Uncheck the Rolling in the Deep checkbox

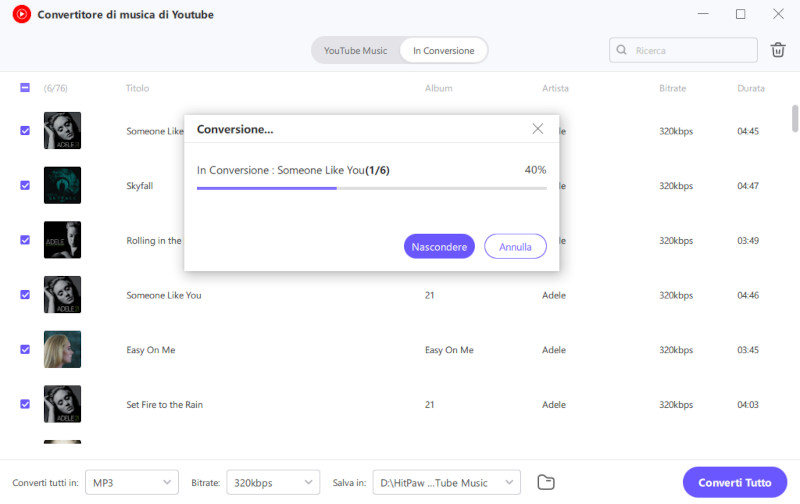(x=25, y=240)
